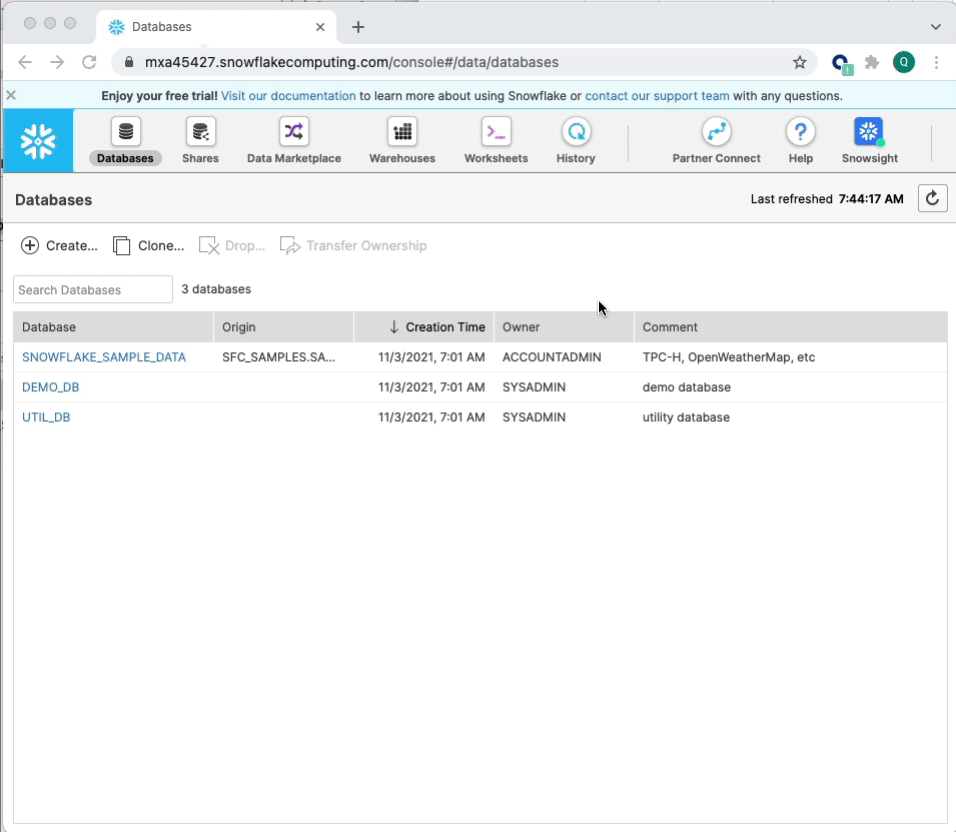Click the Clone database button
The image size is (956, 832).
[x=149, y=246]
